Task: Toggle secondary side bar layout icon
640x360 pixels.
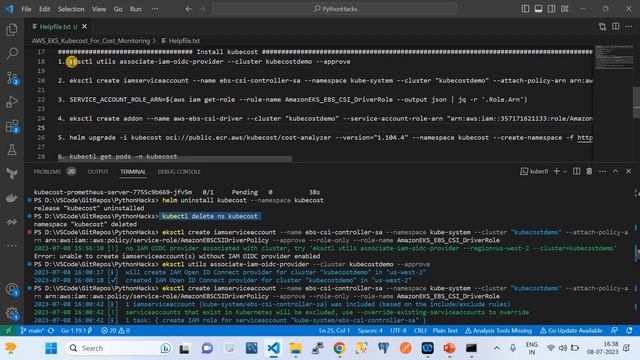Action: (551, 9)
